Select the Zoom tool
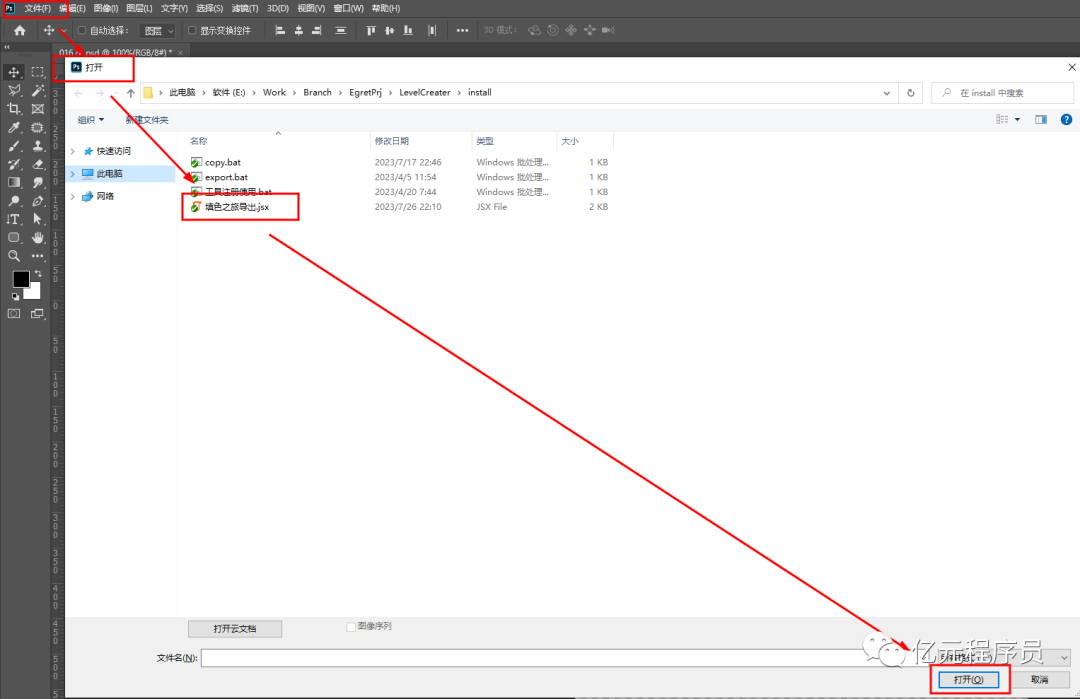 click(x=14, y=256)
